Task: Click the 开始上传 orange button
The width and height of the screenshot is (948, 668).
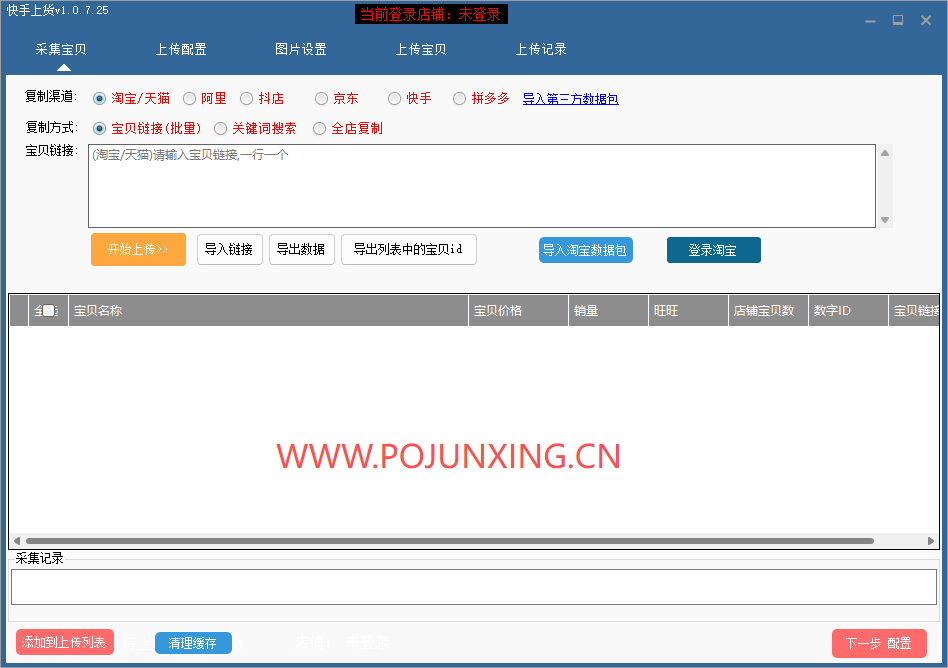Action: [138, 250]
